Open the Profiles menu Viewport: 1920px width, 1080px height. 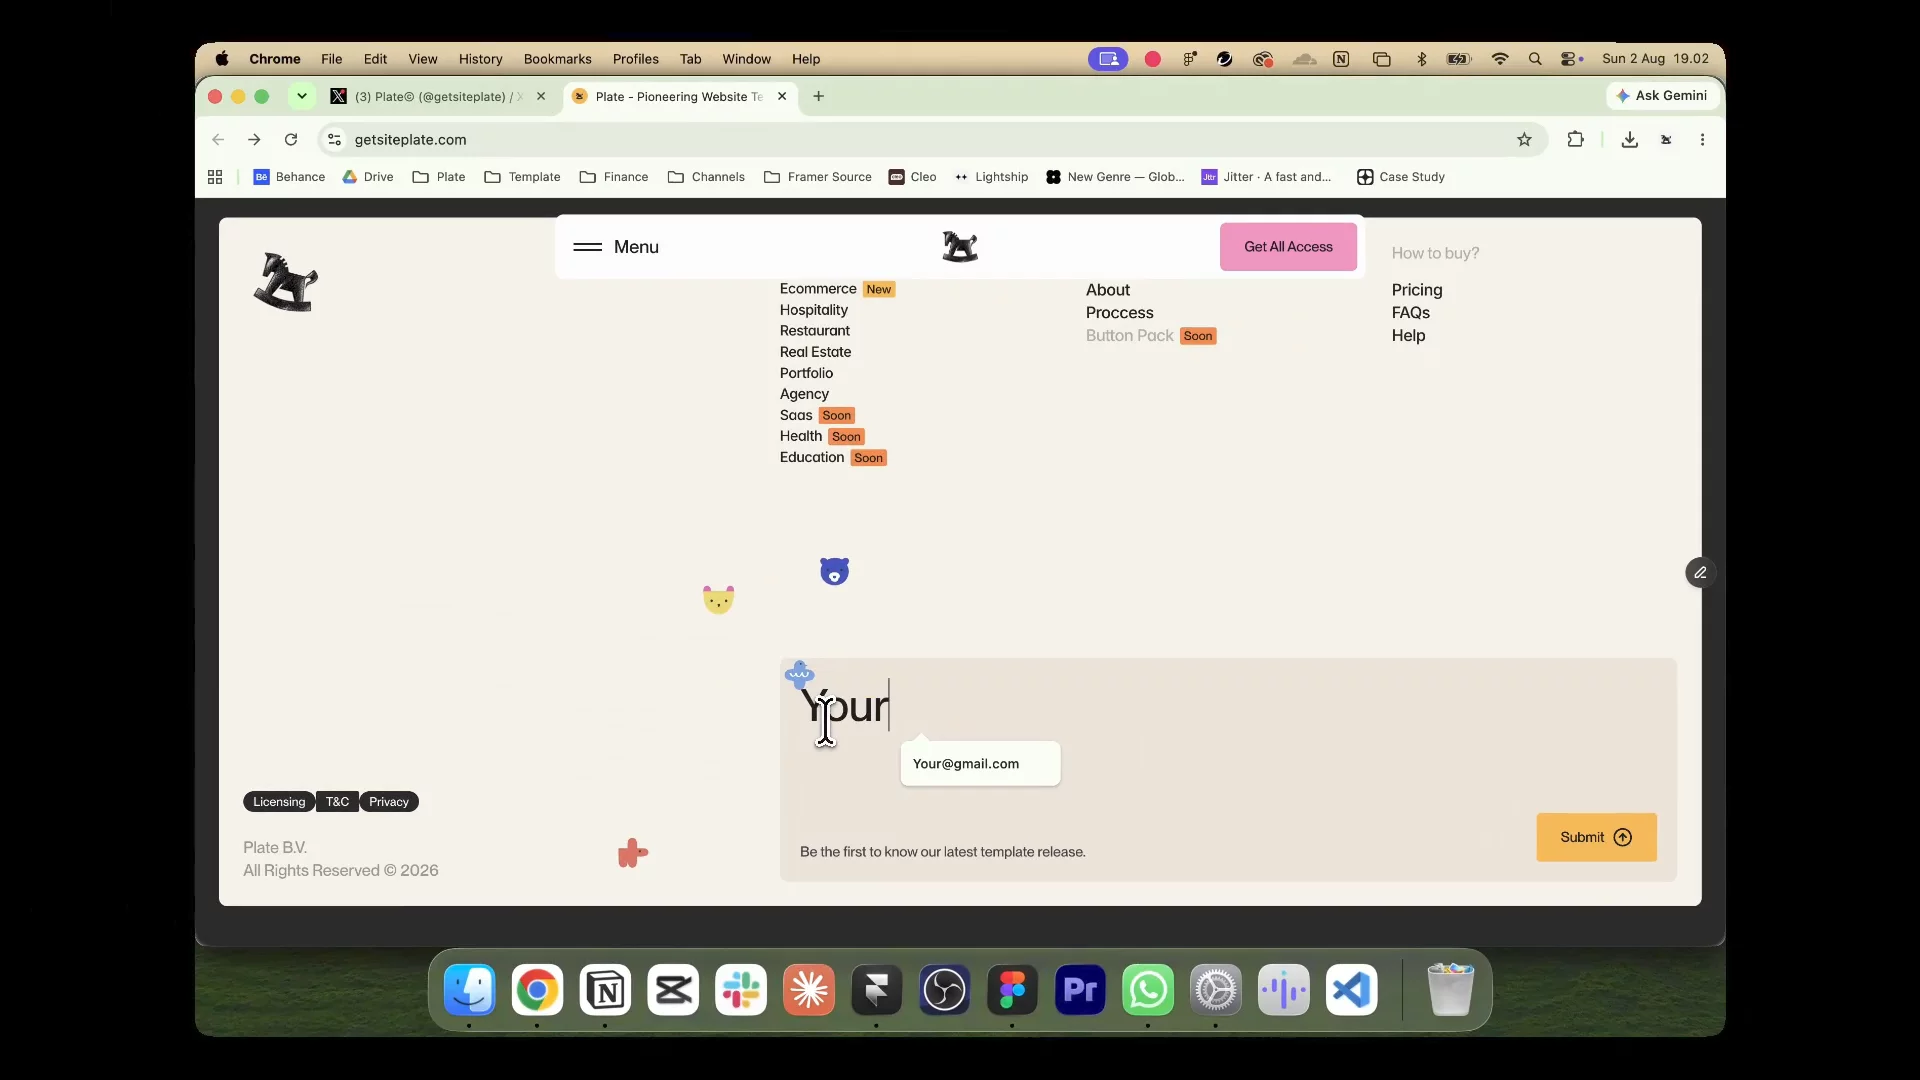point(635,59)
